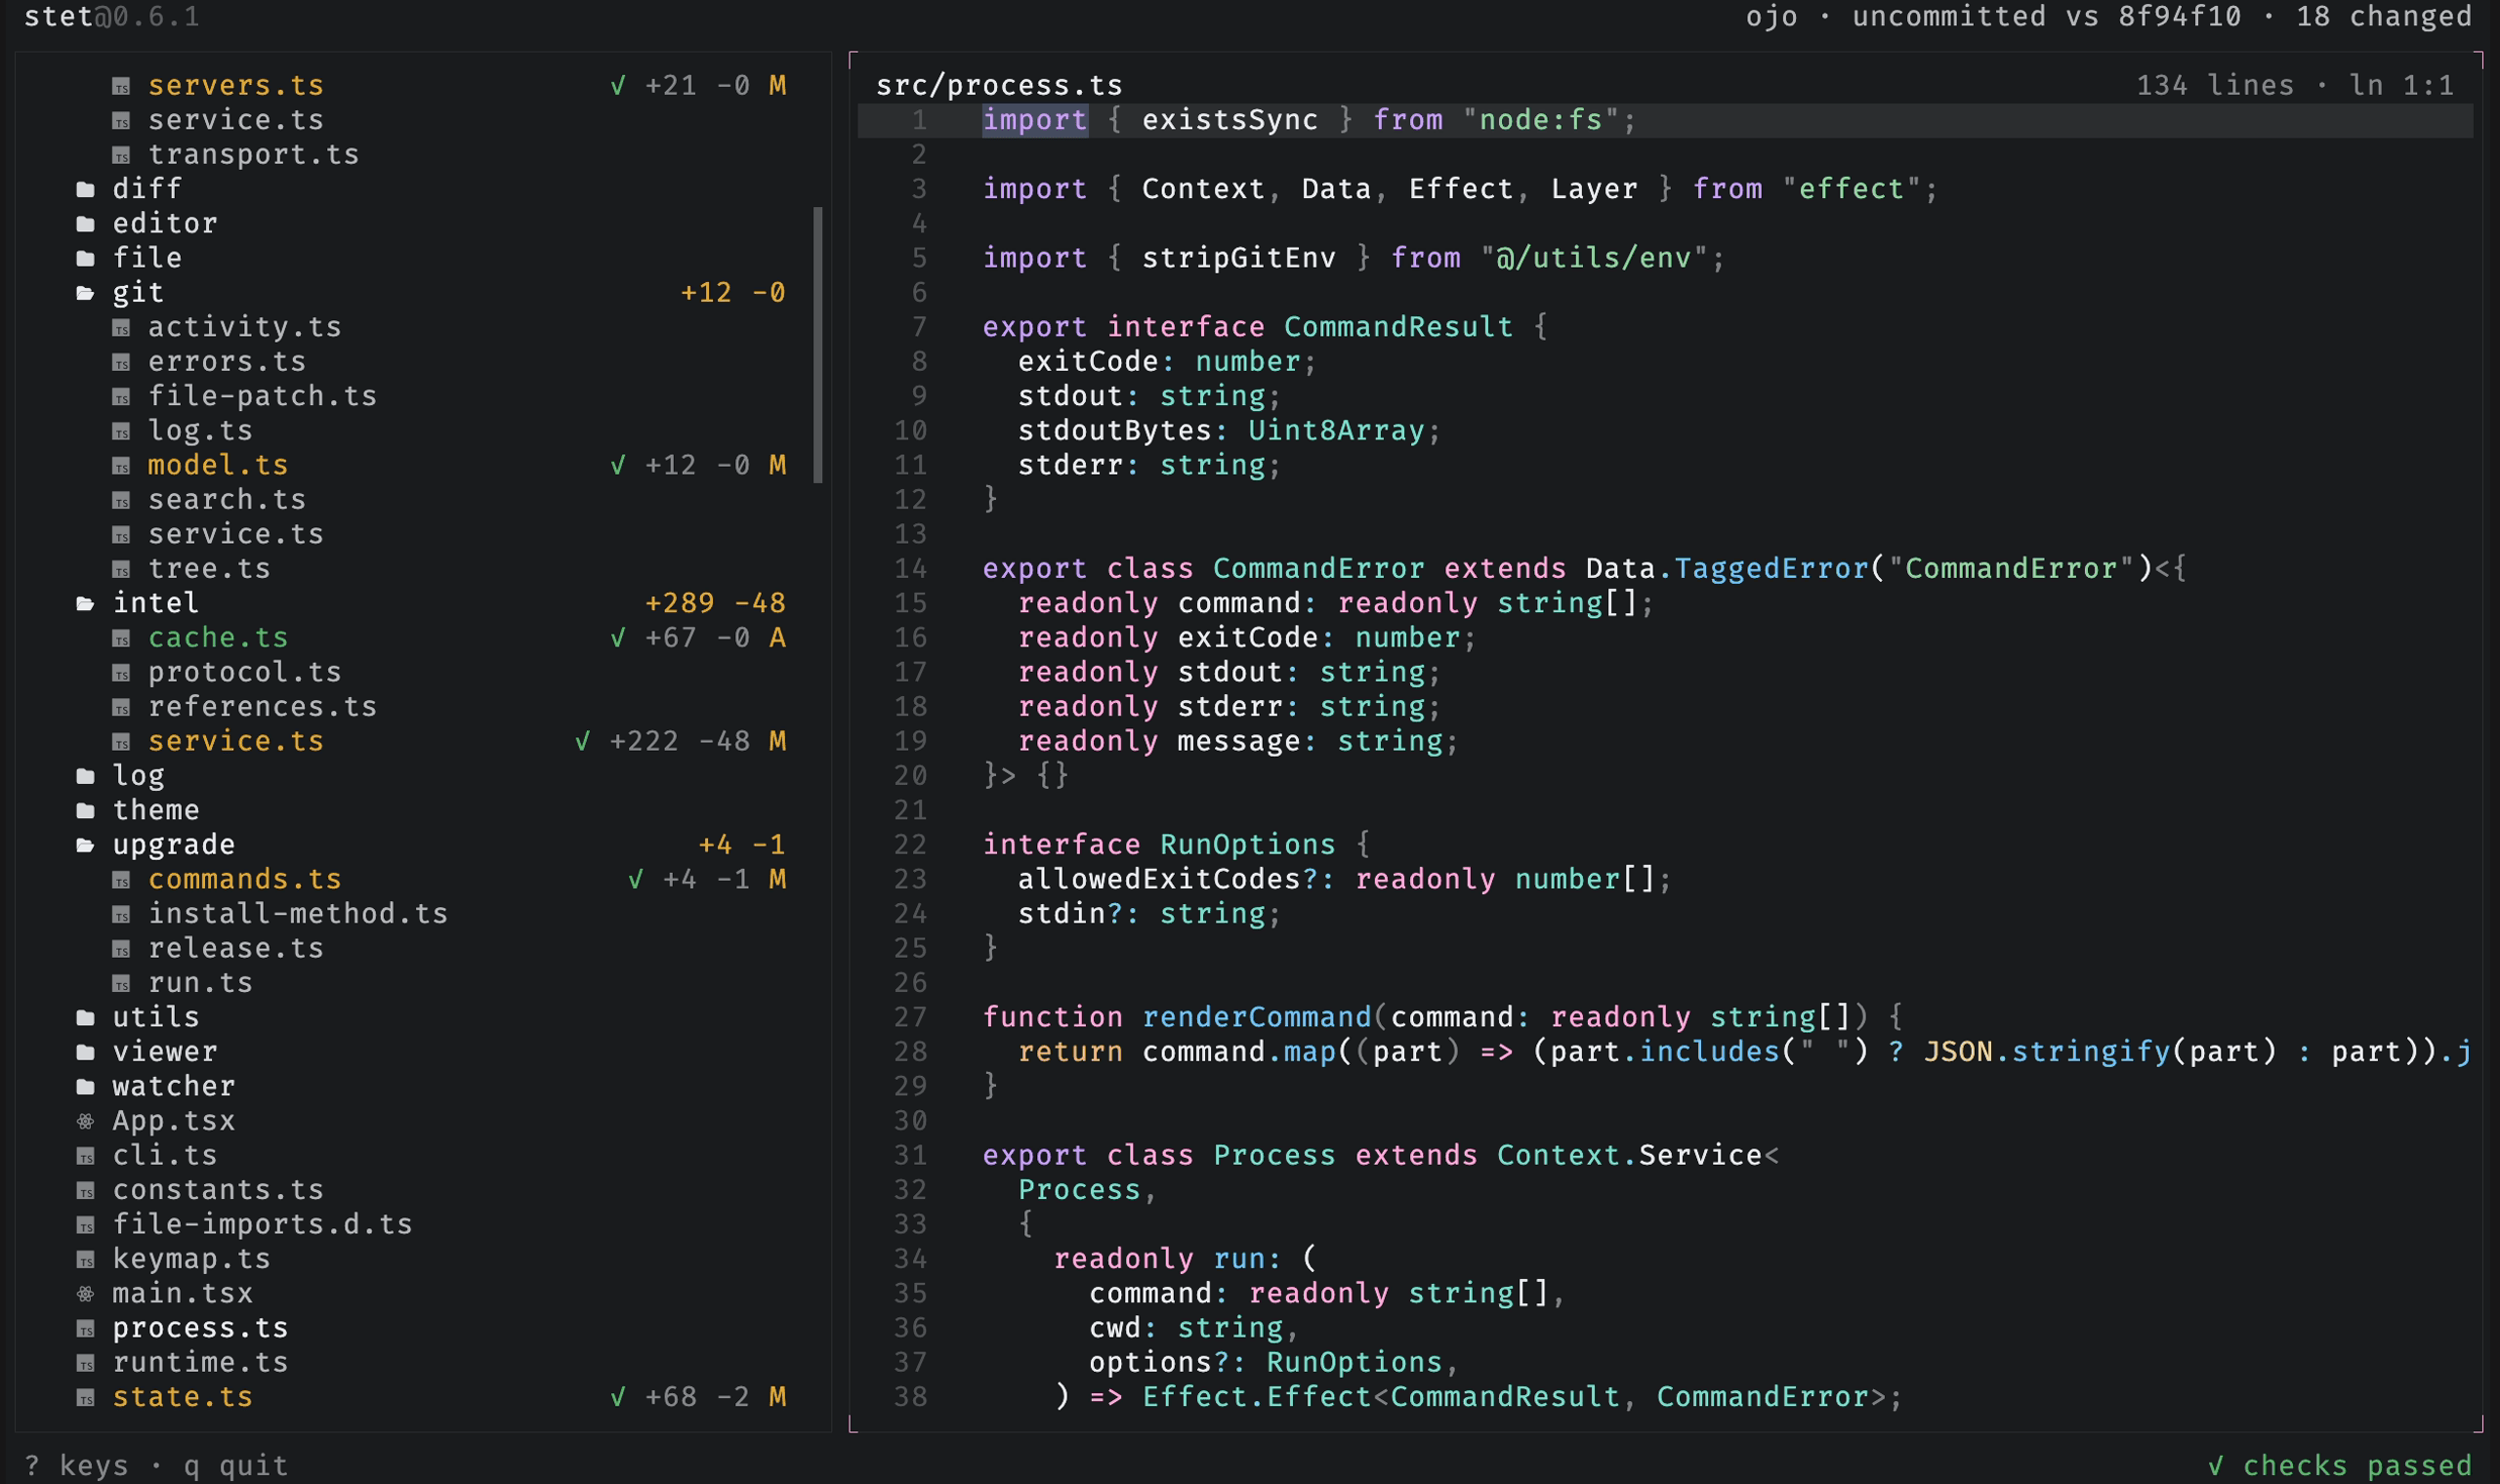Click the file icon beside servers.ts
This screenshot has height=1484, width=2500.
(x=121, y=87)
